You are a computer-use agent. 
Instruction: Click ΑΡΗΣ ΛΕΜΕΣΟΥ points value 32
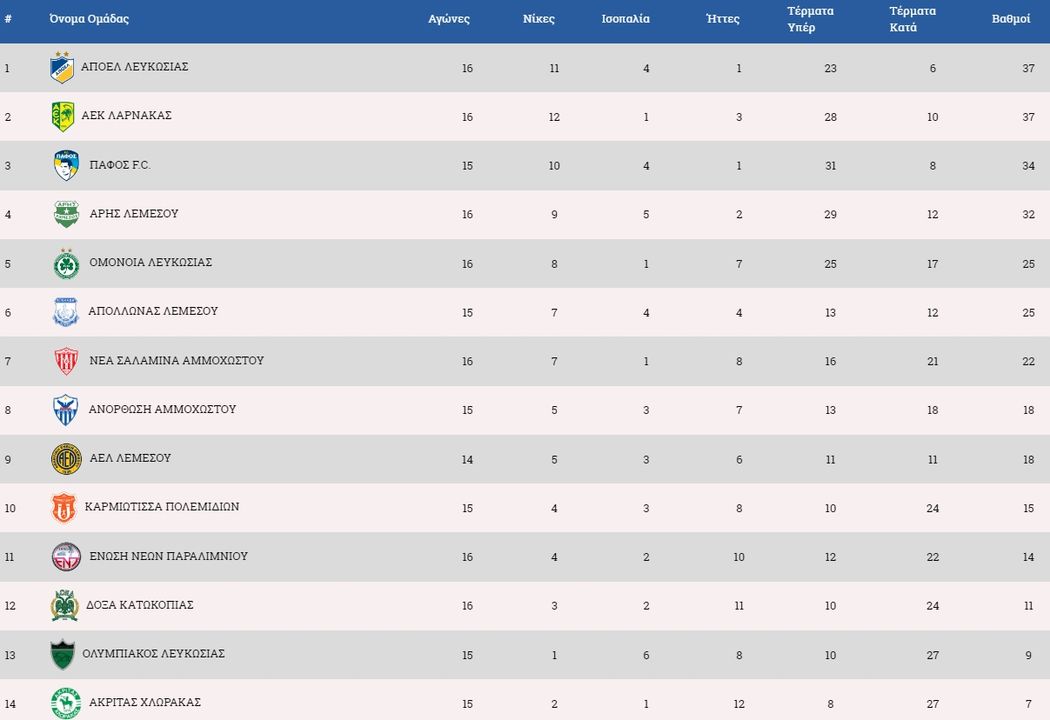click(x=1029, y=215)
